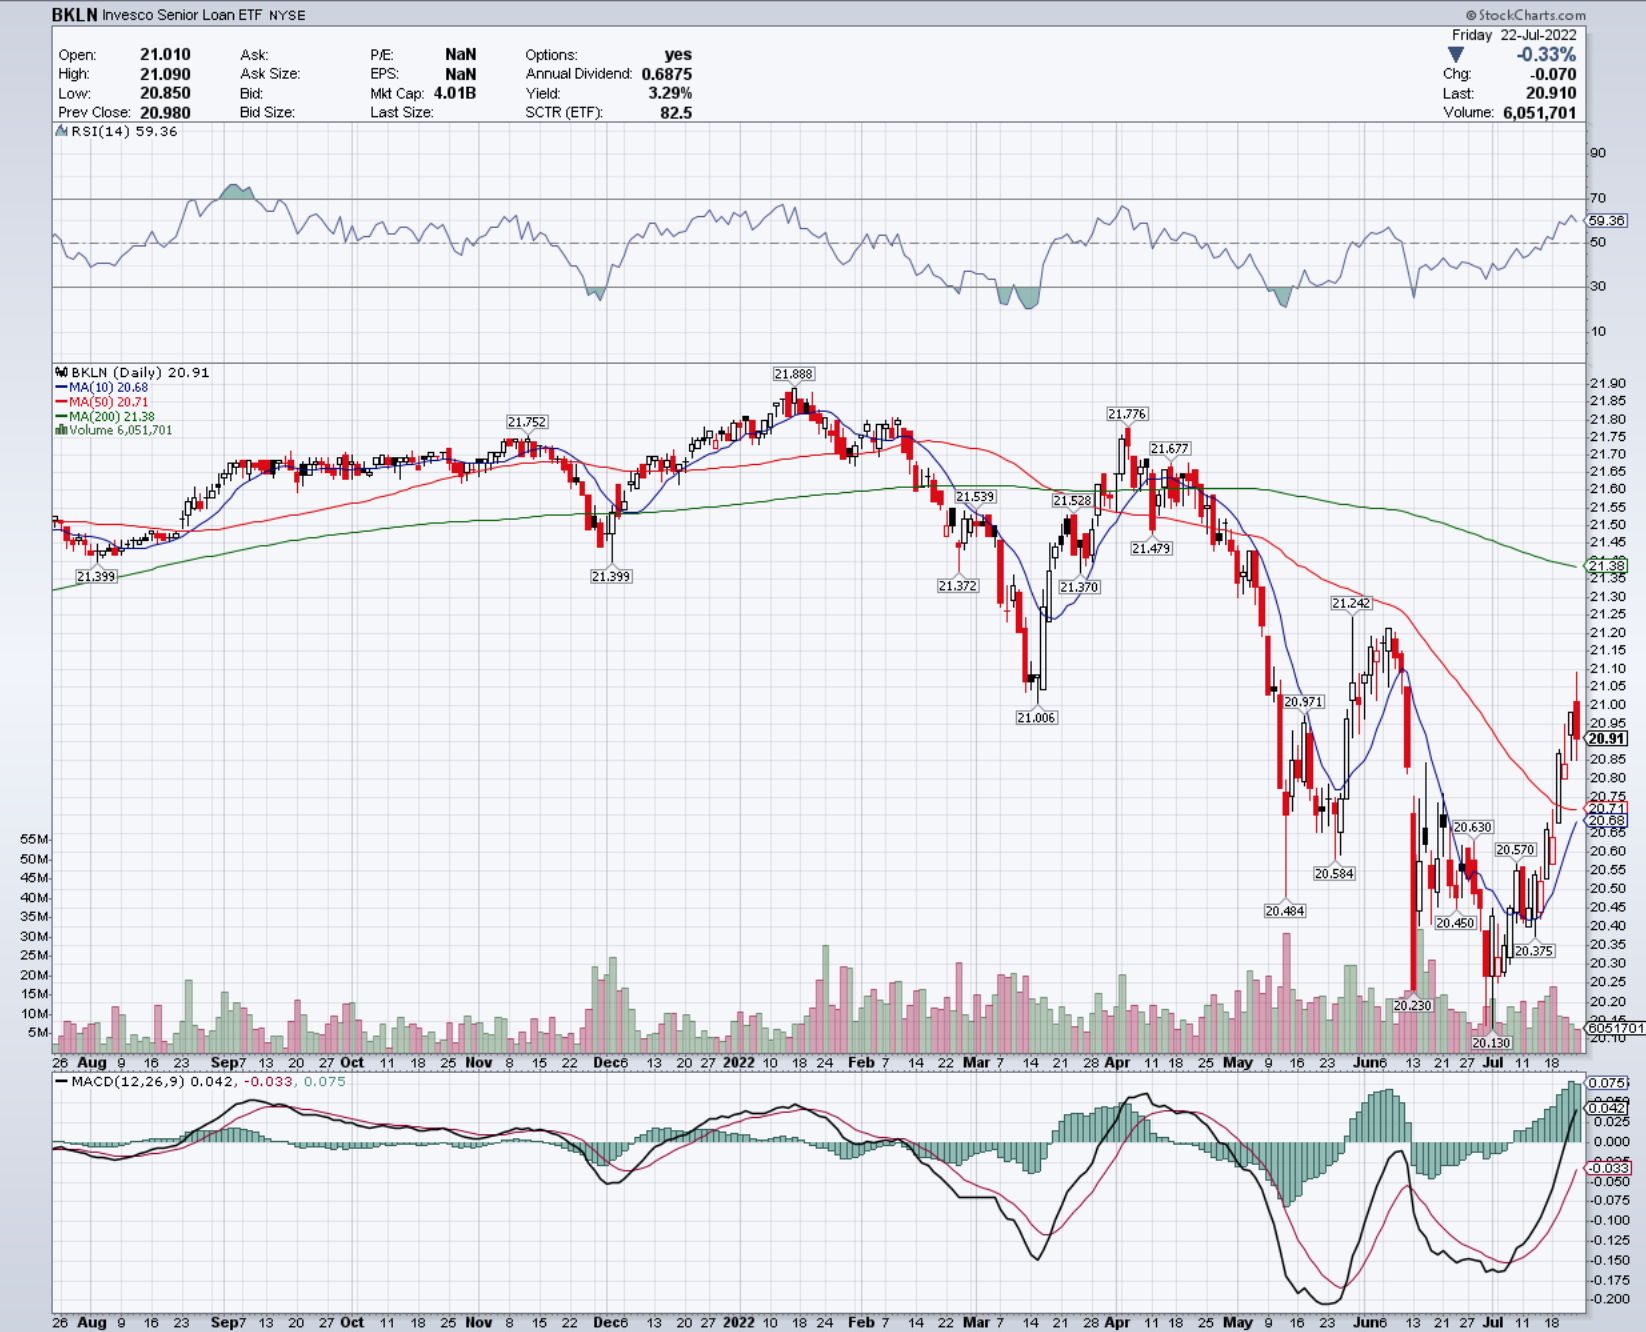Click the boxed 20.91 current price tag

click(1607, 739)
